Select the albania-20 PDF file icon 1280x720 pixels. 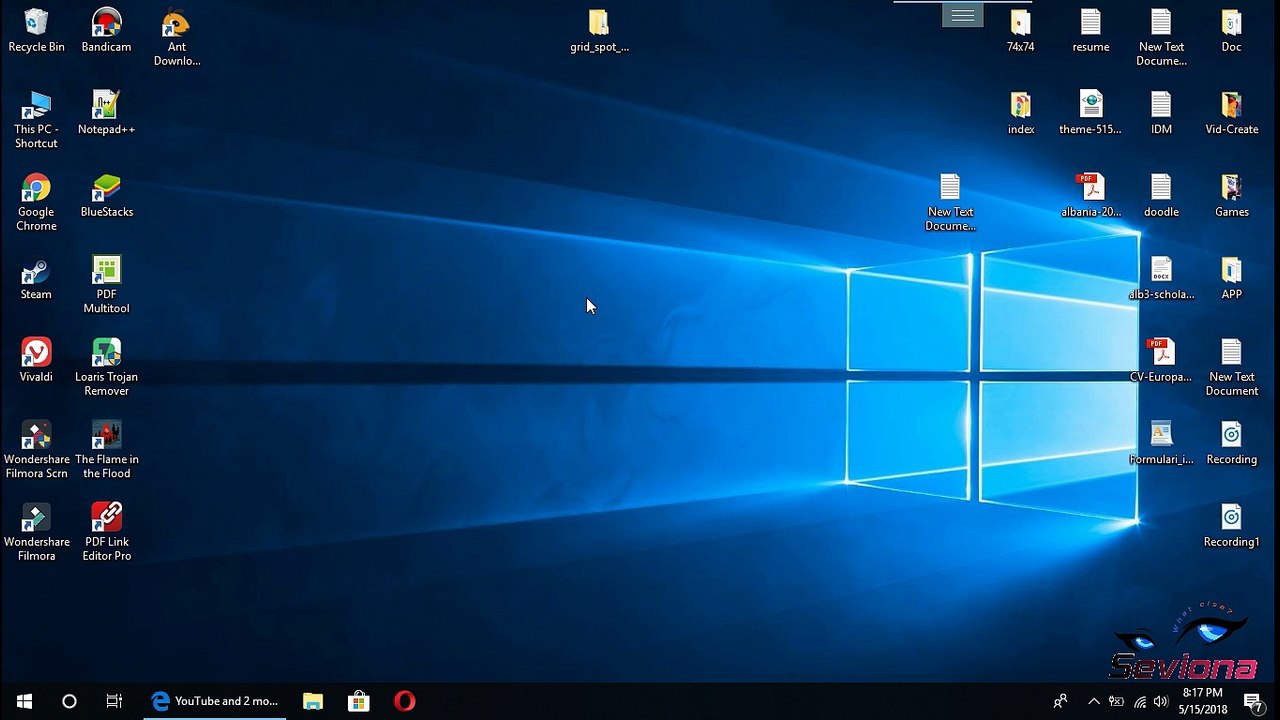[1090, 196]
